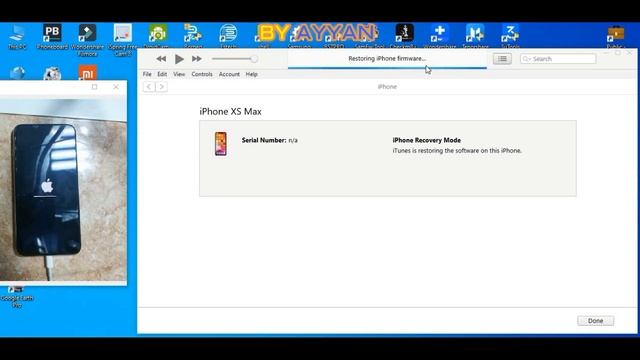This screenshot has width=640, height=360.
Task: Open the Google Earth Pro desktop shortcut
Action: point(16,297)
